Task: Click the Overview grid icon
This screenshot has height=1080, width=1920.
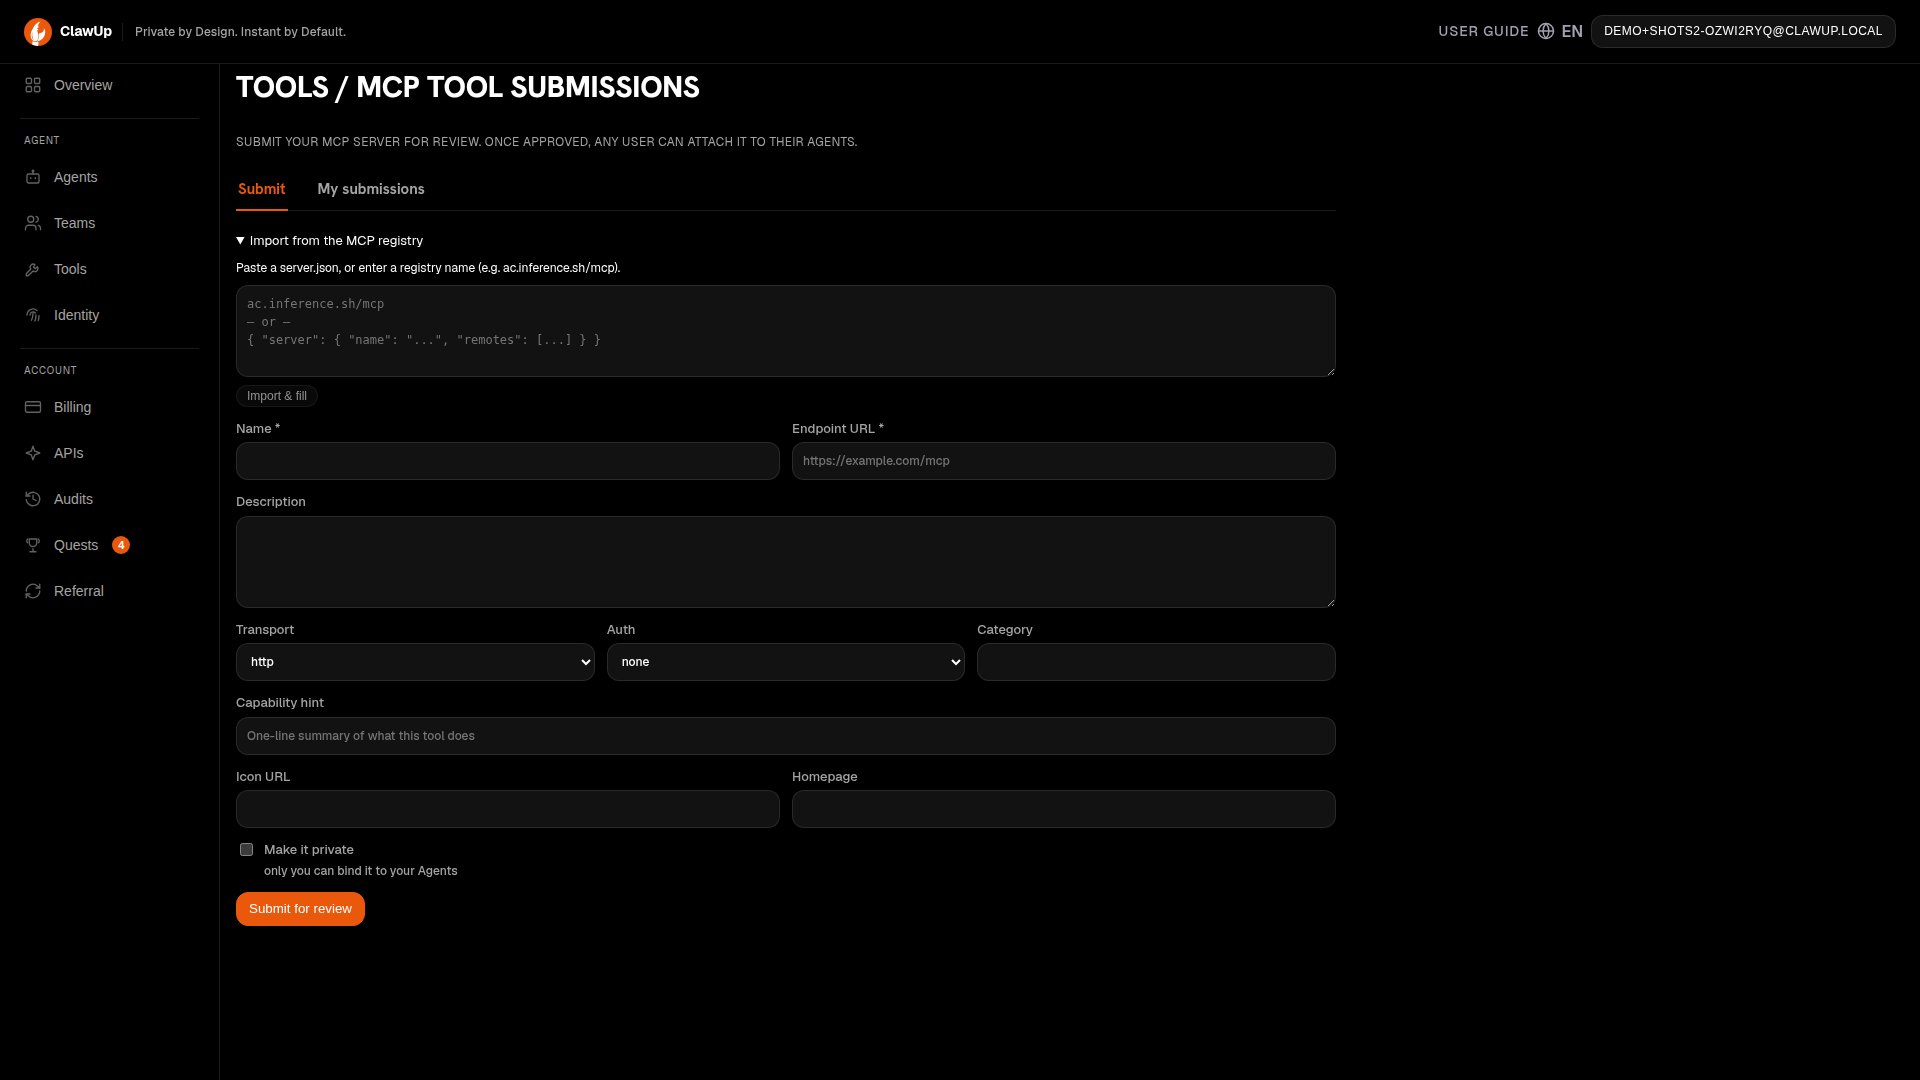Action: coord(33,85)
